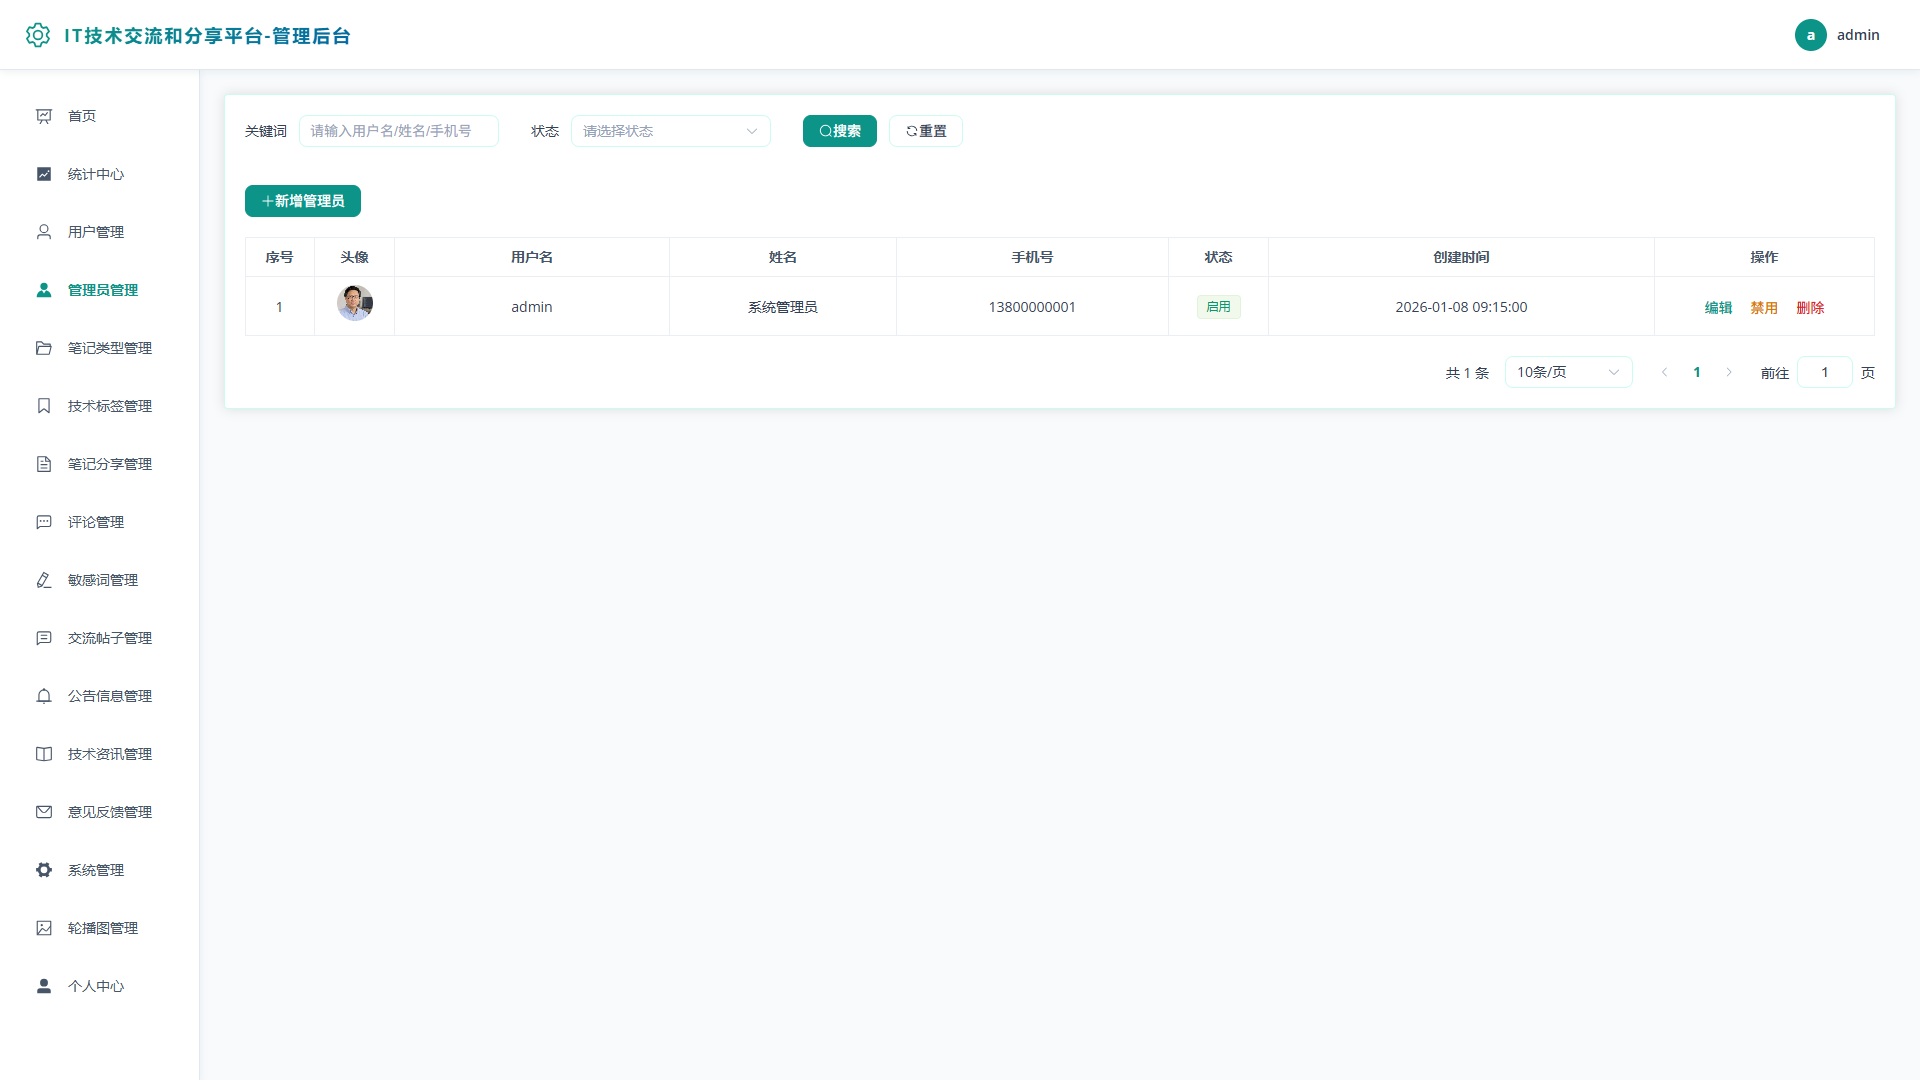1920x1080 pixels.
Task: Click the 公告信息管理 bell icon
Action: pyautogui.click(x=44, y=696)
